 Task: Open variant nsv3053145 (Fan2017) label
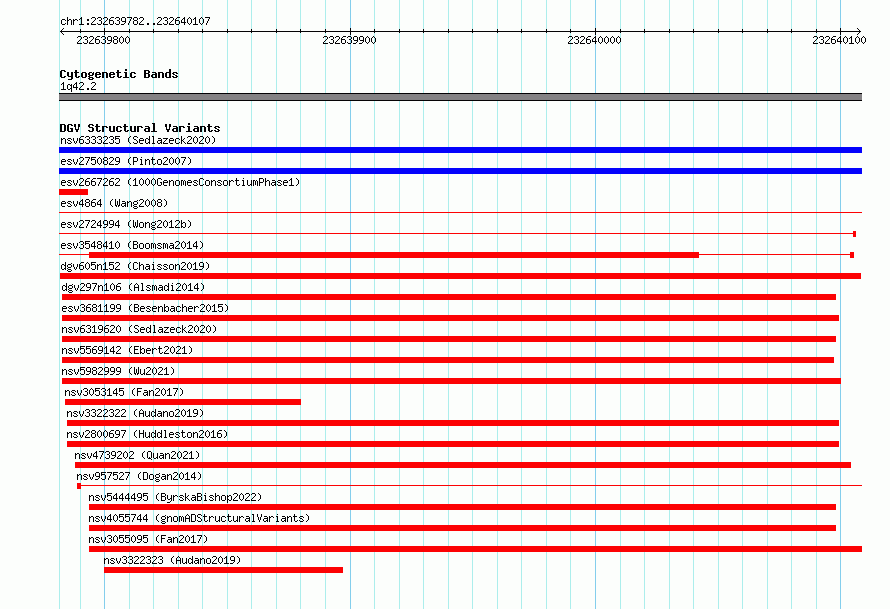point(124,392)
